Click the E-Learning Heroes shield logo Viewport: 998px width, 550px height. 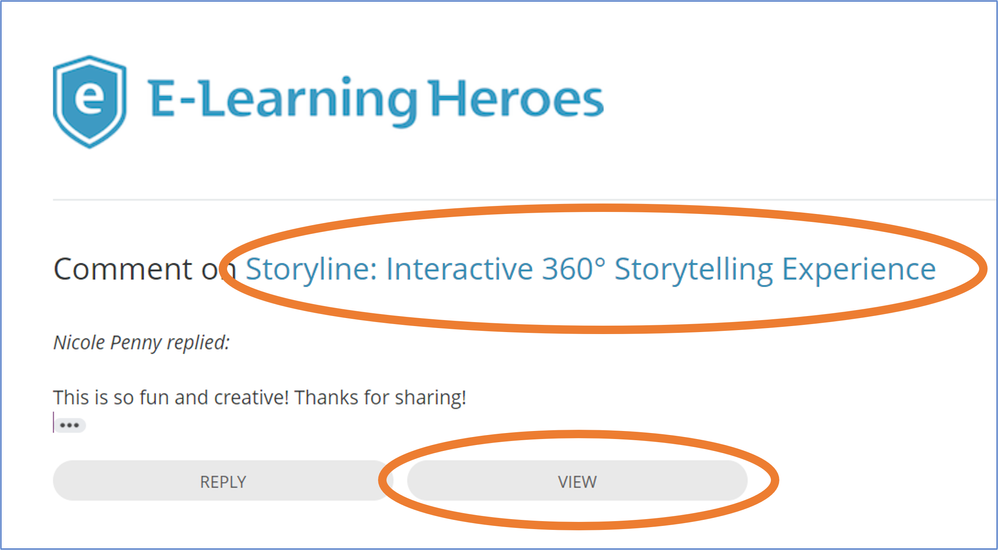89,101
